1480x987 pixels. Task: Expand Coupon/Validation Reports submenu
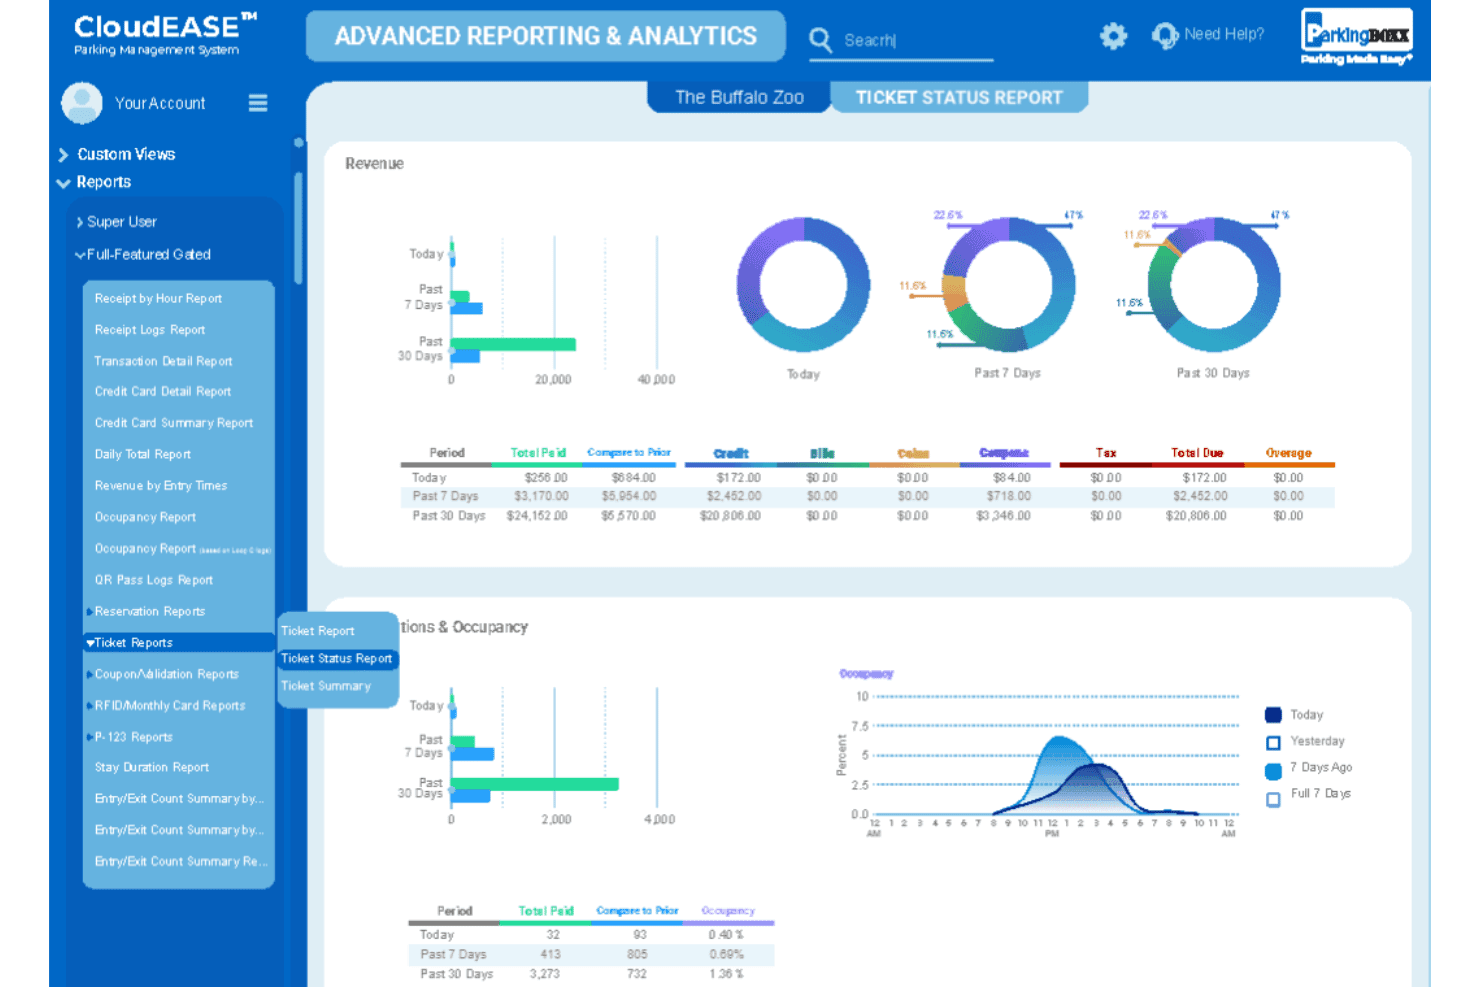89,674
